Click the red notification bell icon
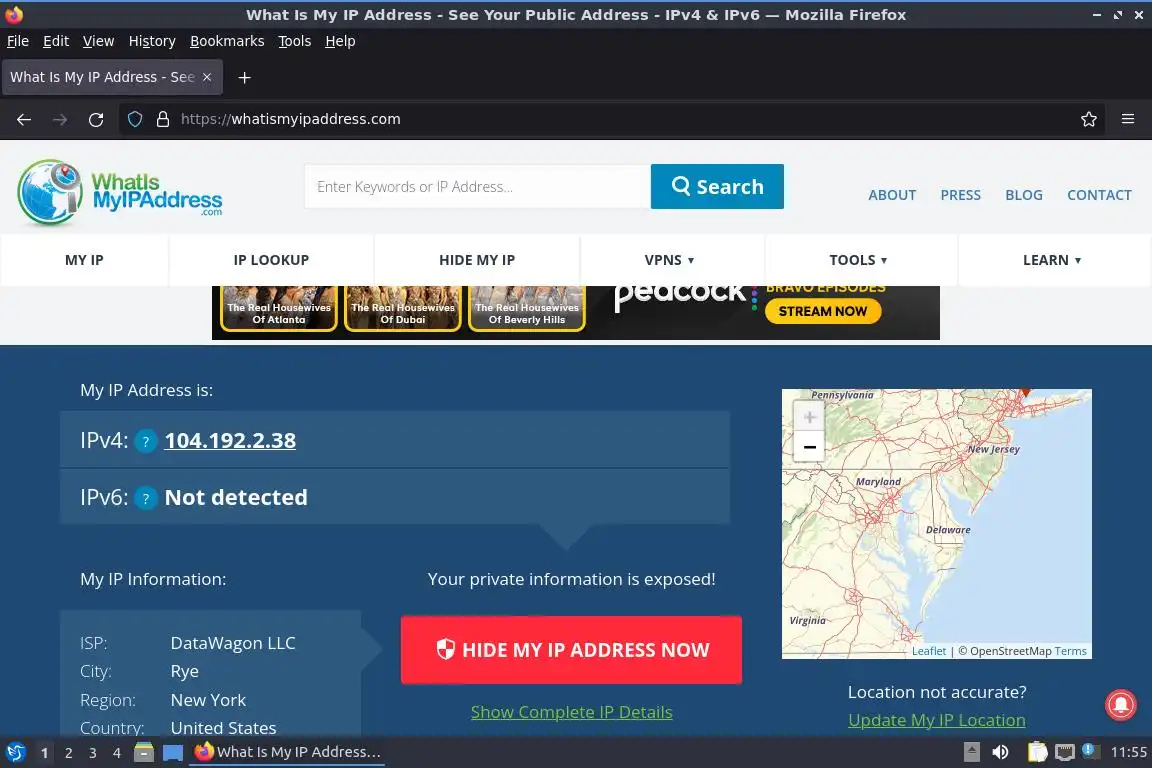The image size is (1152, 768). (x=1120, y=704)
